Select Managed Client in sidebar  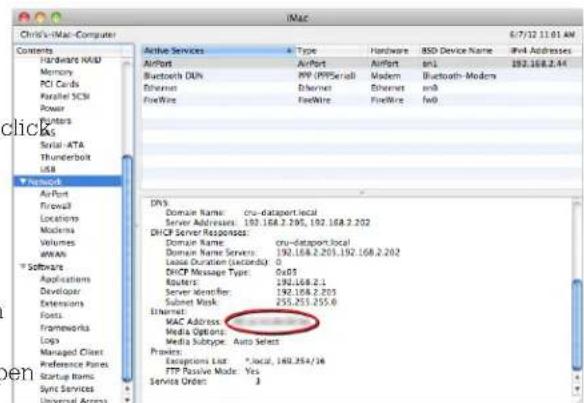coord(71,352)
